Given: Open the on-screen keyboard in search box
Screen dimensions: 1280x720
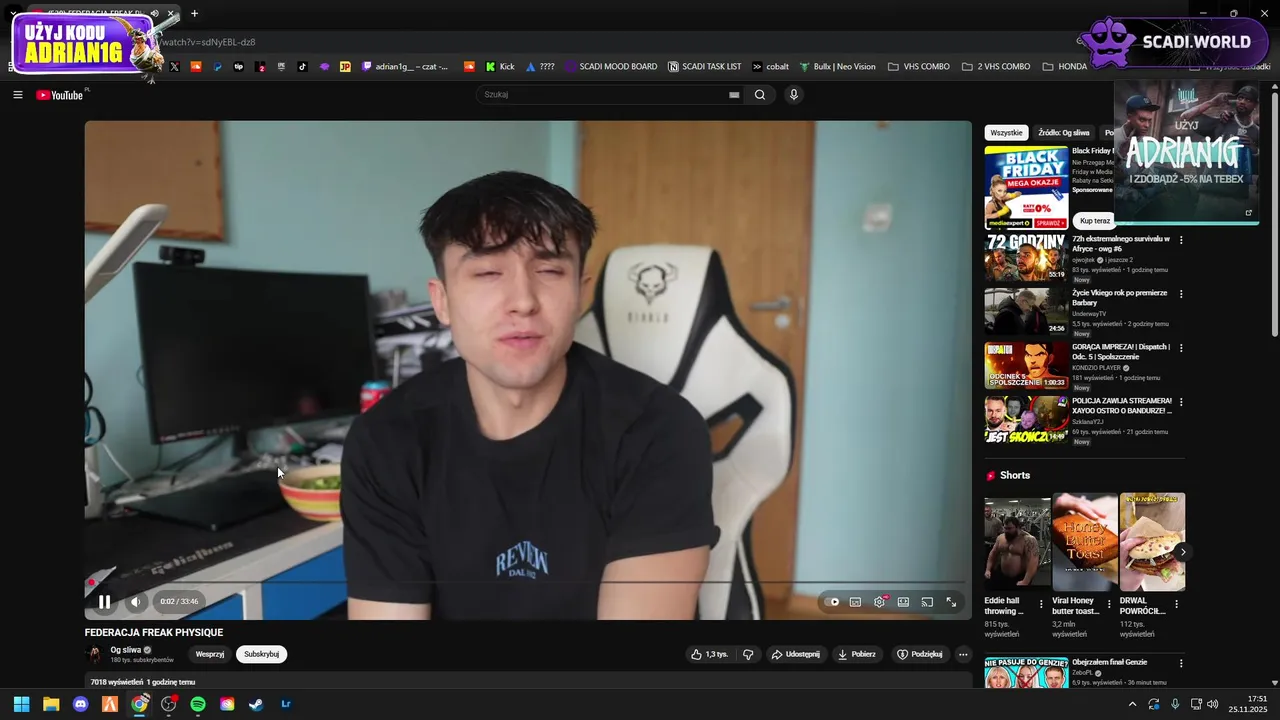Looking at the screenshot, I should coord(734,95).
